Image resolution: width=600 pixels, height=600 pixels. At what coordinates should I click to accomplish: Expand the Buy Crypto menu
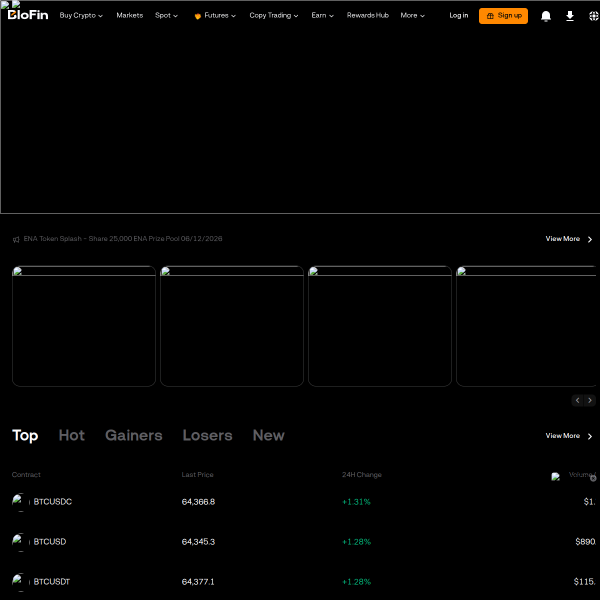[x=81, y=15]
